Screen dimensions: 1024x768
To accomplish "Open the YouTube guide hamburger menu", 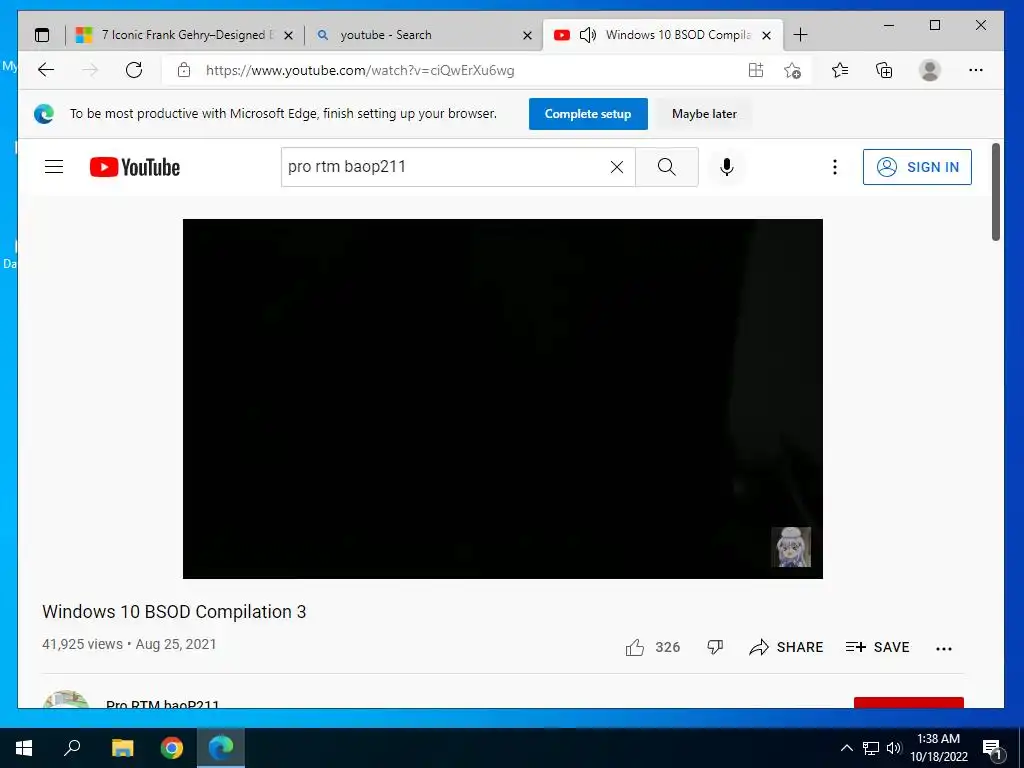I will pos(54,167).
